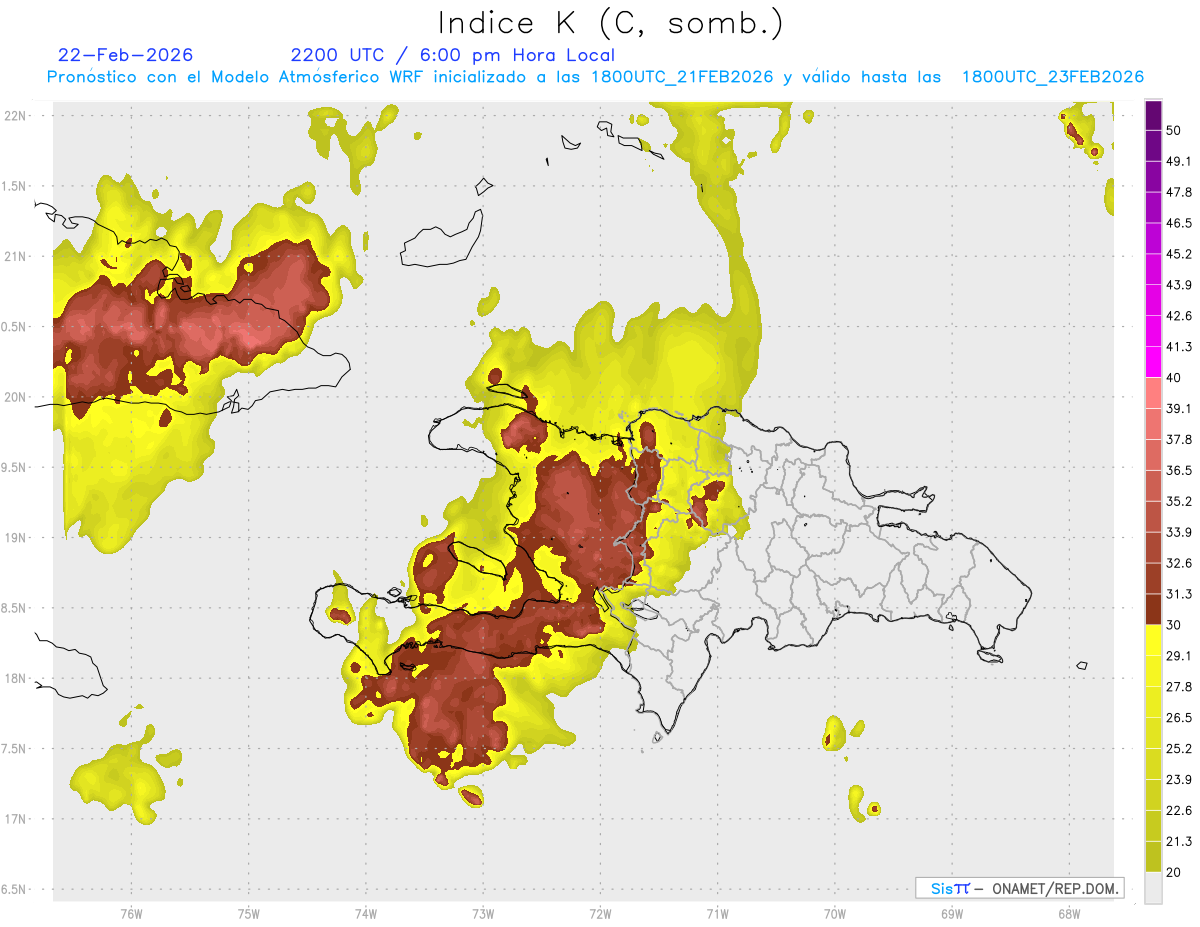Pick the salmon swatch between 39.1 and 40
The image size is (1200, 927).
click(1153, 393)
